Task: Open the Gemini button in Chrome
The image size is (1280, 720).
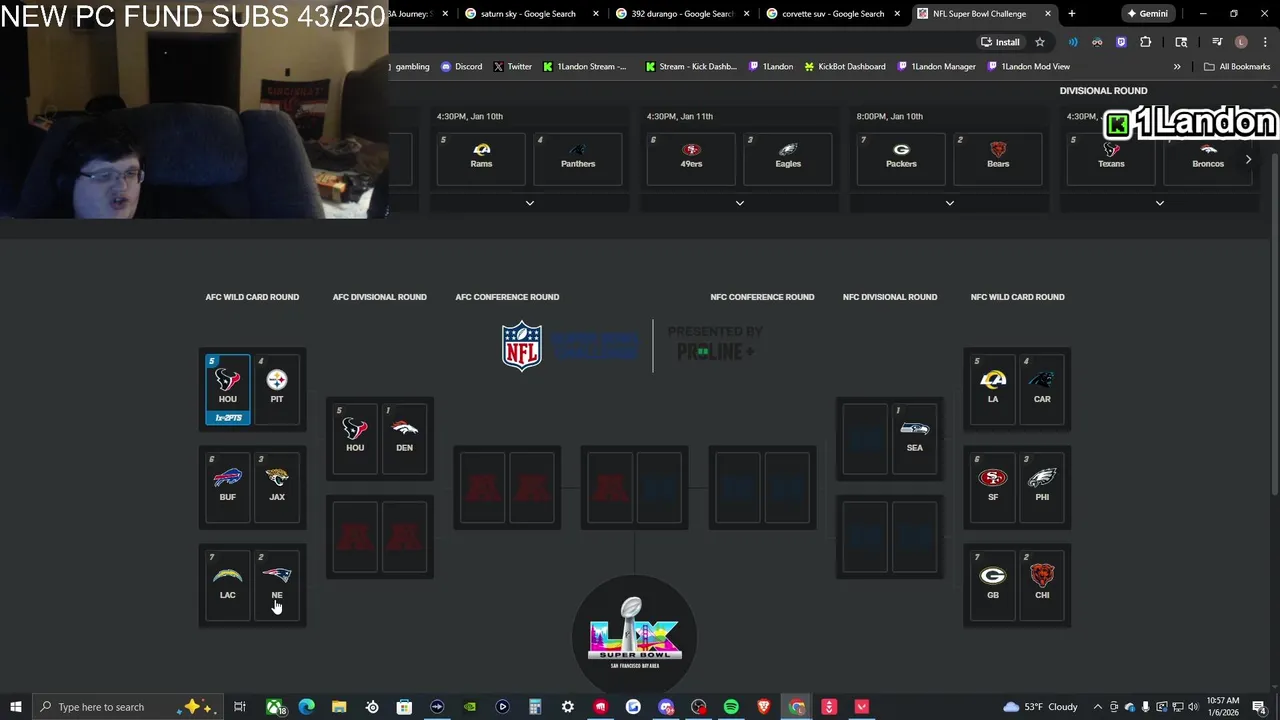Action: 1148,14
